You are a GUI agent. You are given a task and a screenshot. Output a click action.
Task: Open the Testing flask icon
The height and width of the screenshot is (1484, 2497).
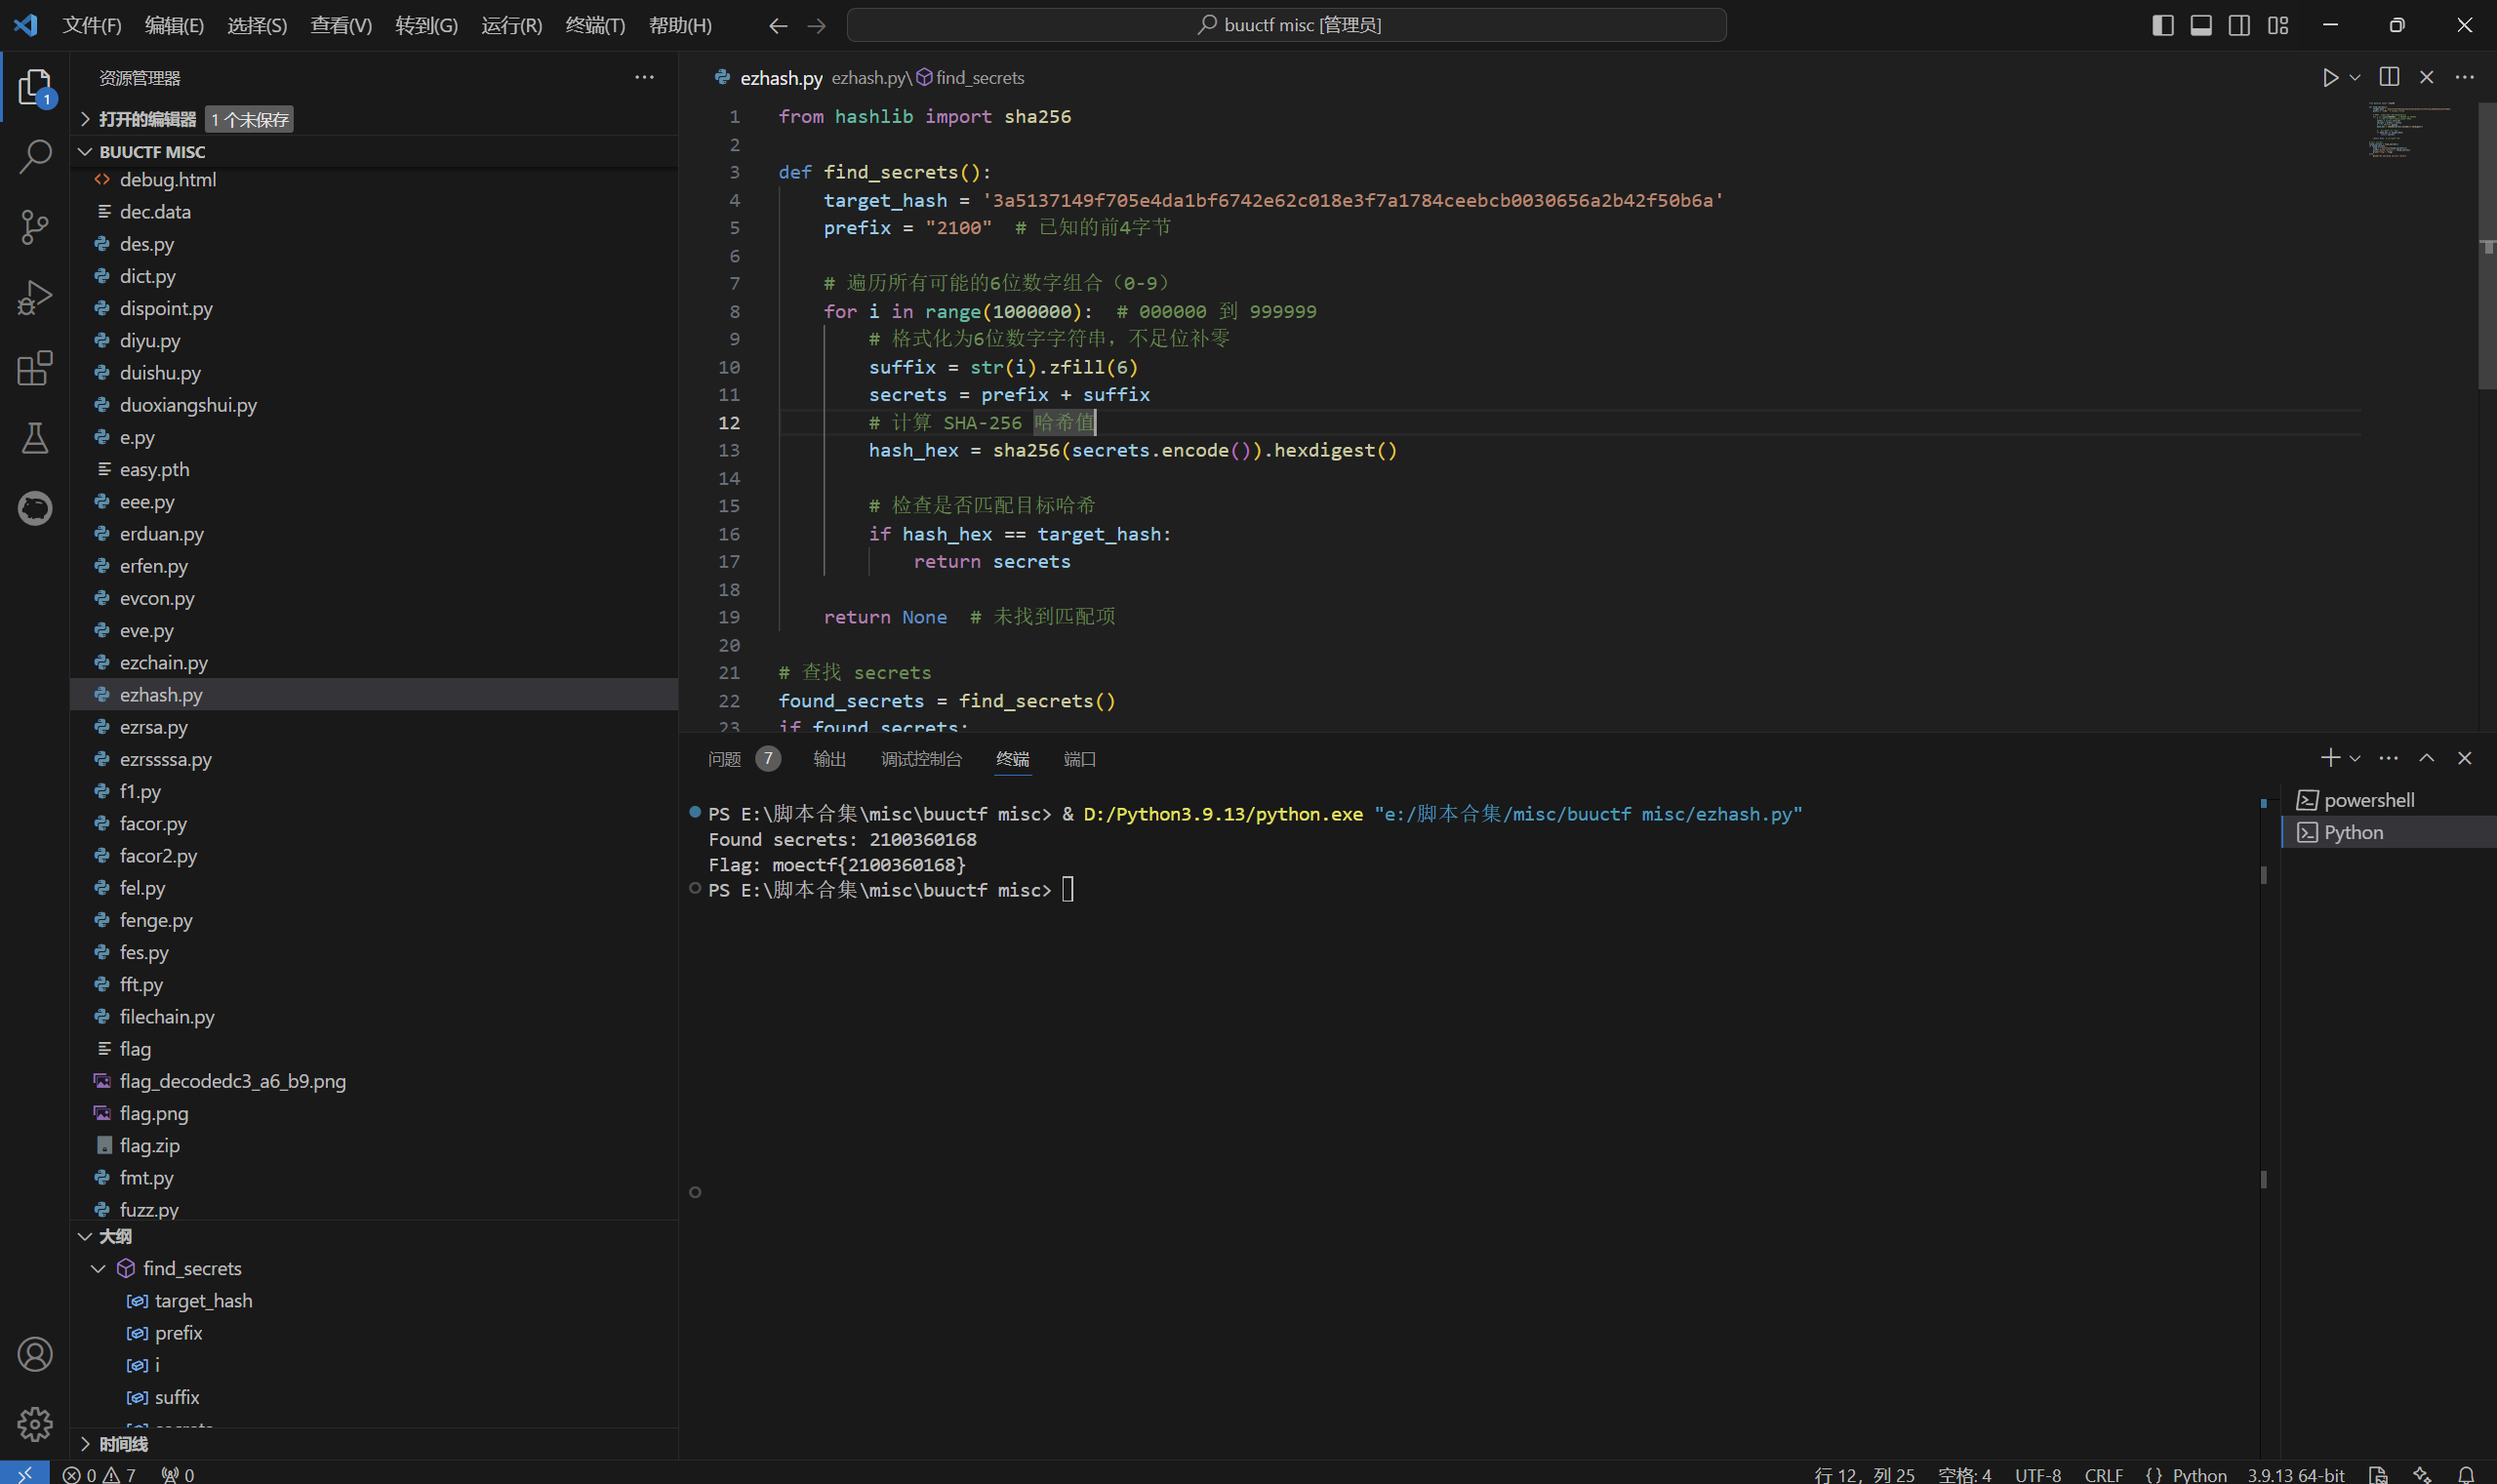pyautogui.click(x=35, y=437)
